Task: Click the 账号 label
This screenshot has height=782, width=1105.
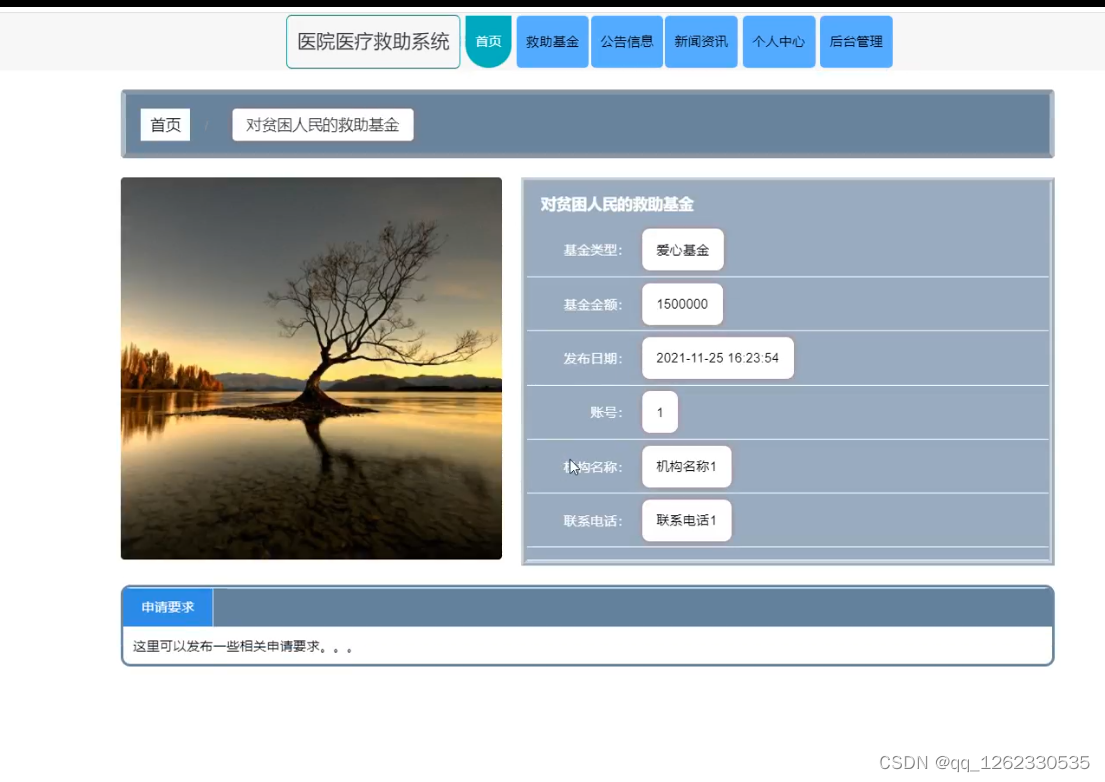Action: (x=606, y=413)
